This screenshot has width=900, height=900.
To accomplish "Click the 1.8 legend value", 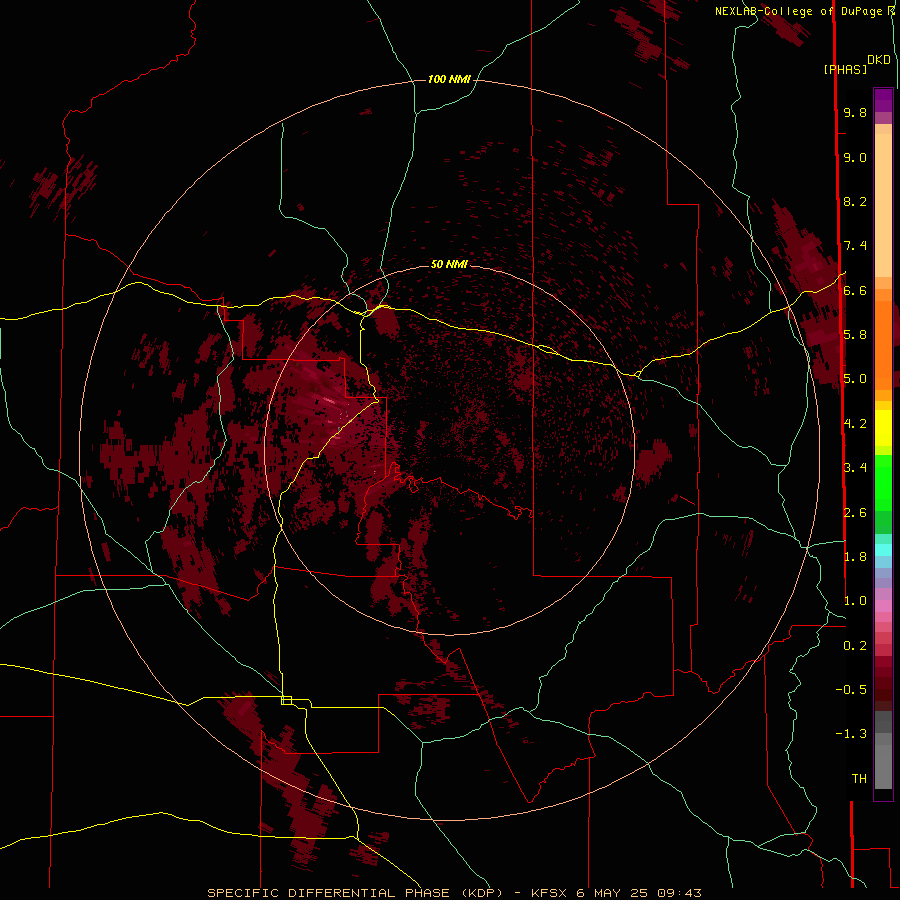I will click(x=855, y=557).
